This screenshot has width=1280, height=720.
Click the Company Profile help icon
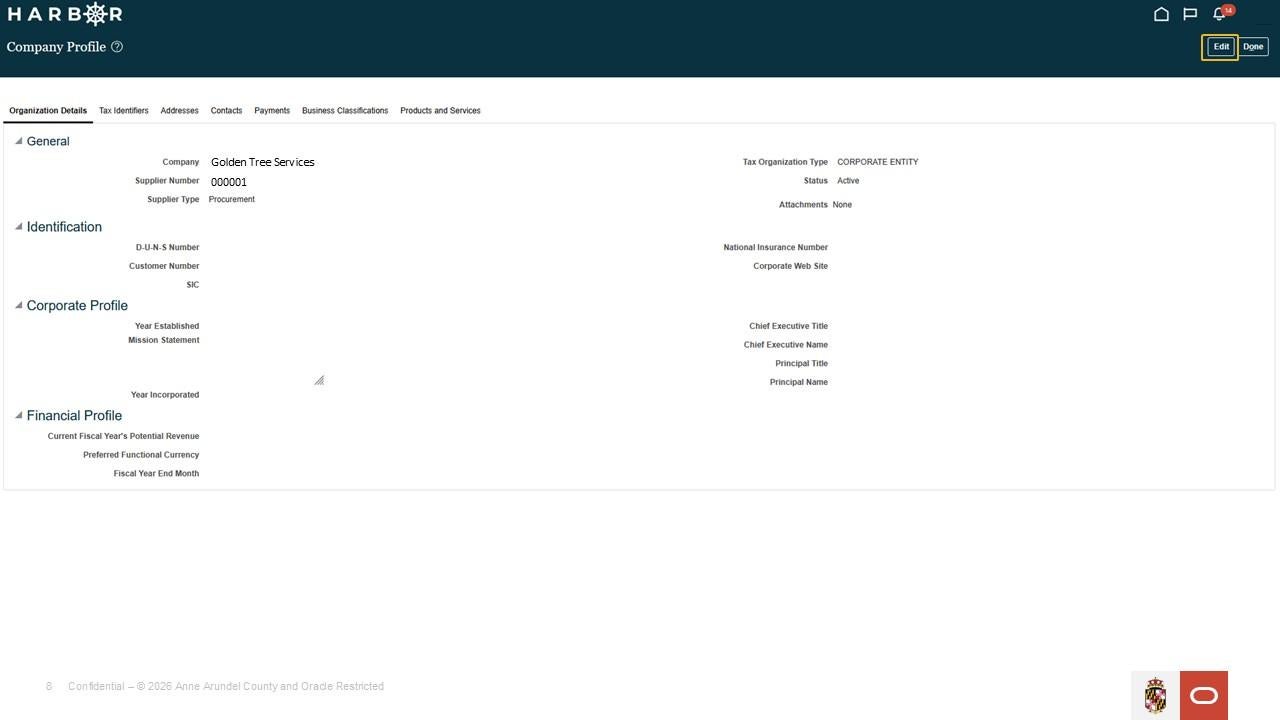pos(117,47)
